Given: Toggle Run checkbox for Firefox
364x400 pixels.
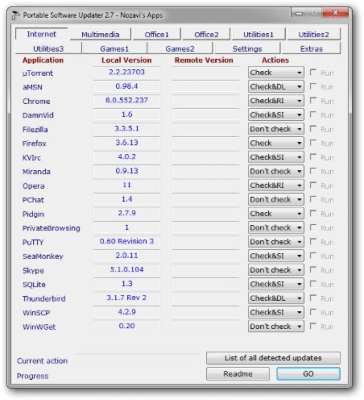Looking at the screenshot, I should click(x=313, y=143).
